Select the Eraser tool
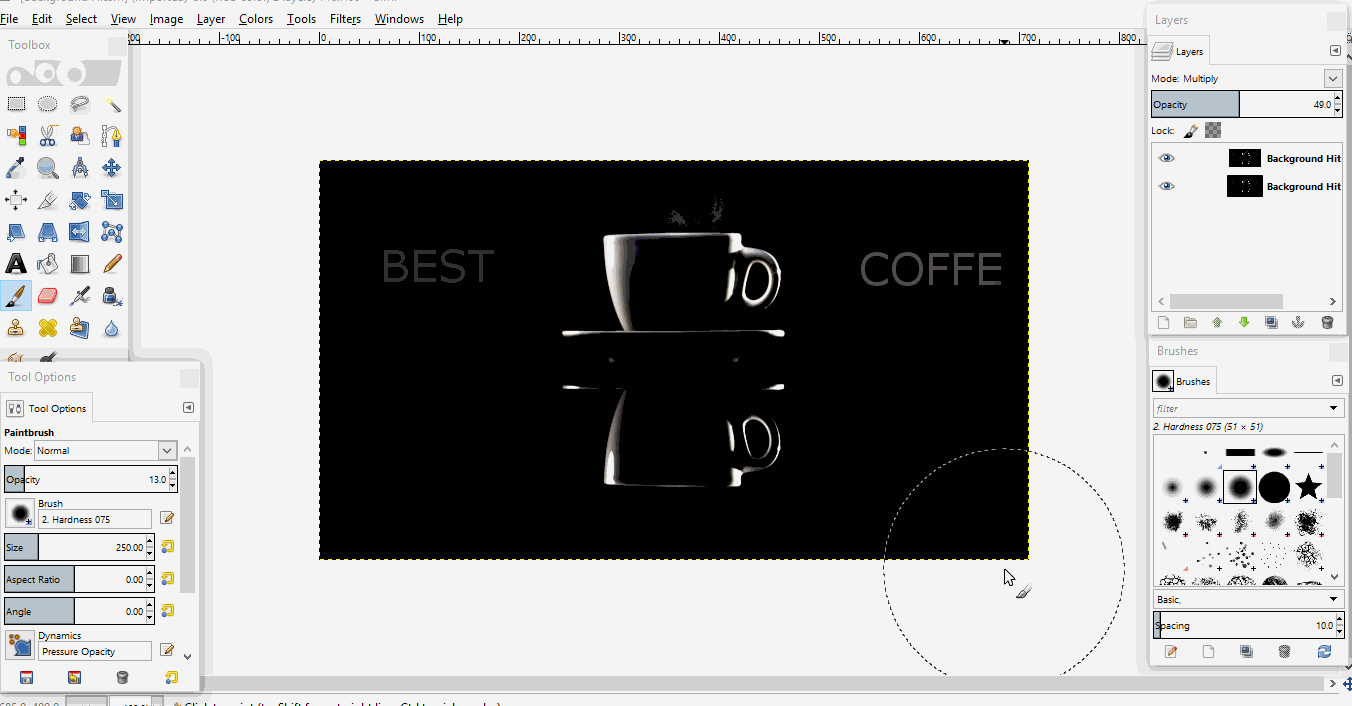Viewport: 1352px width, 706px height. coord(48,296)
